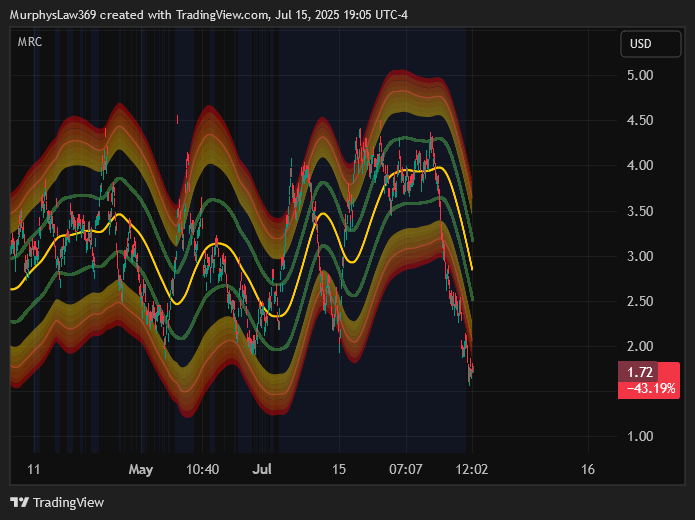
Task: Click the 3.00 price axis label
Action: [640, 256]
